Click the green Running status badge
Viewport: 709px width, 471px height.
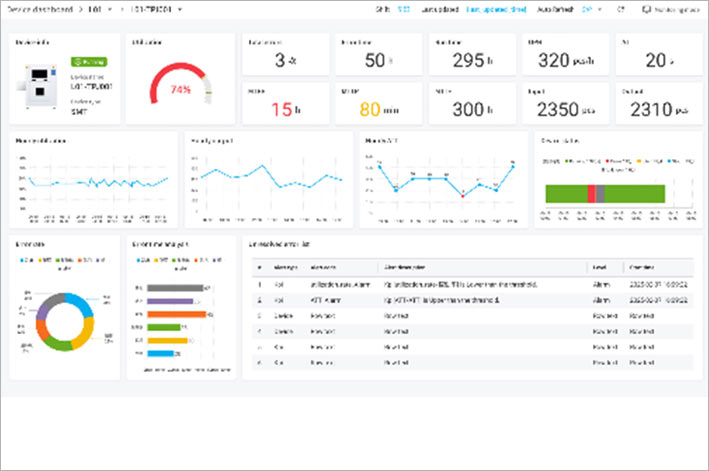click(x=82, y=61)
